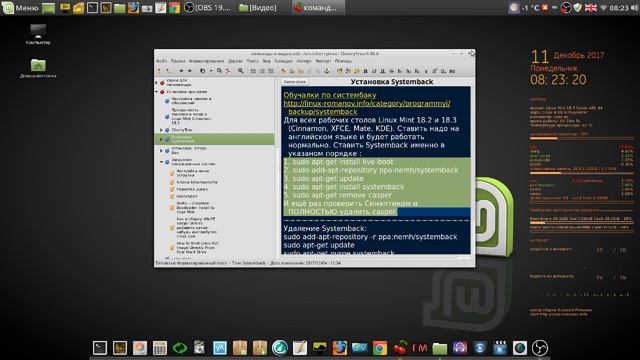The height and width of the screenshot is (360, 640).
Task: Open the Файл menu
Action: pos(161,61)
